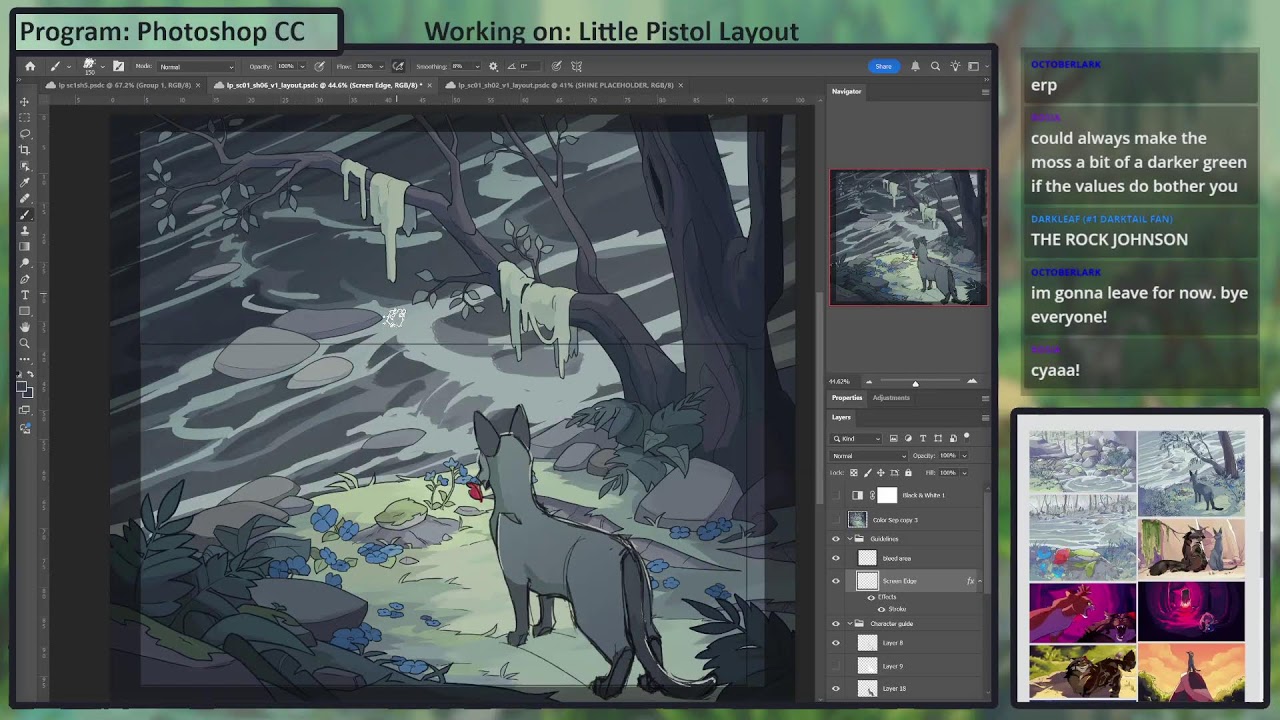The height and width of the screenshot is (720, 1280).
Task: Open the Layers panel menu
Action: pos(985,417)
